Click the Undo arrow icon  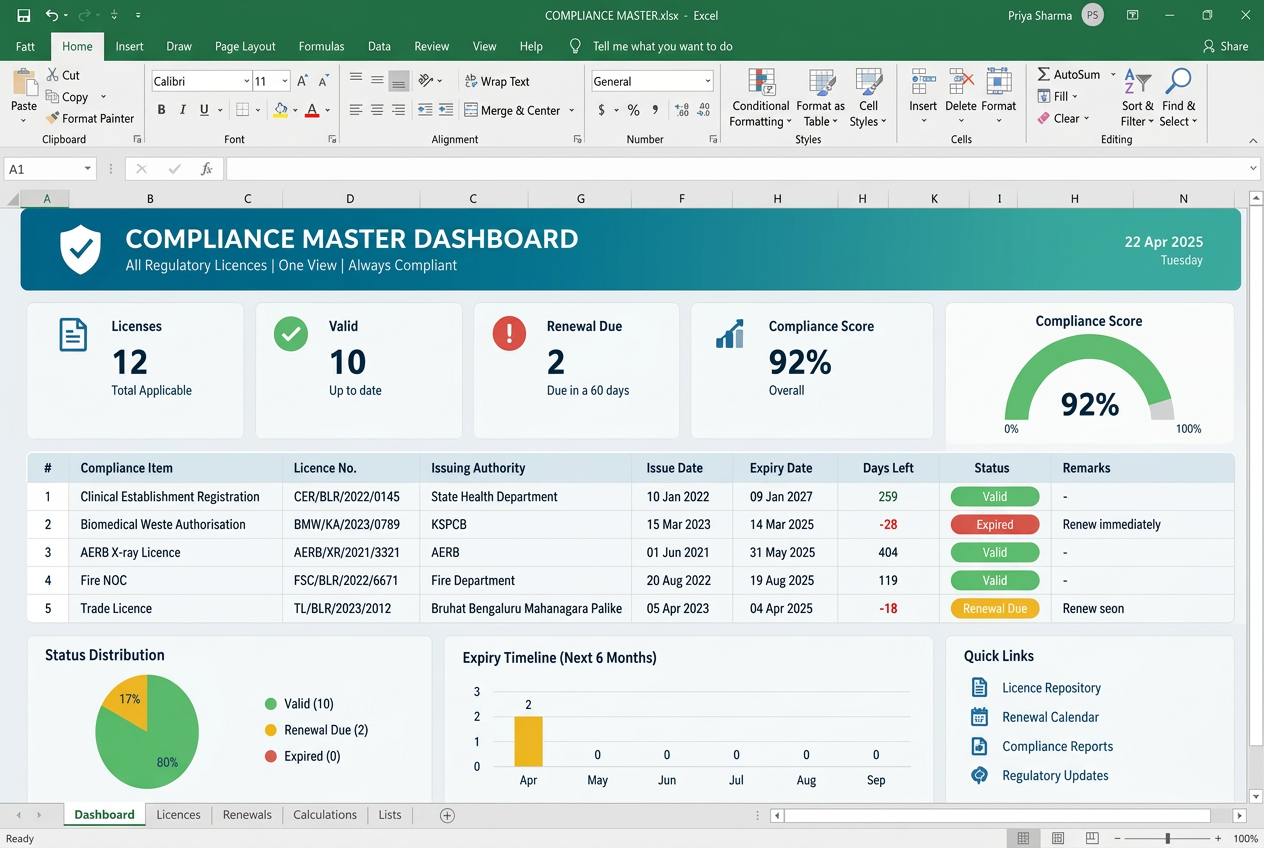[x=52, y=16]
